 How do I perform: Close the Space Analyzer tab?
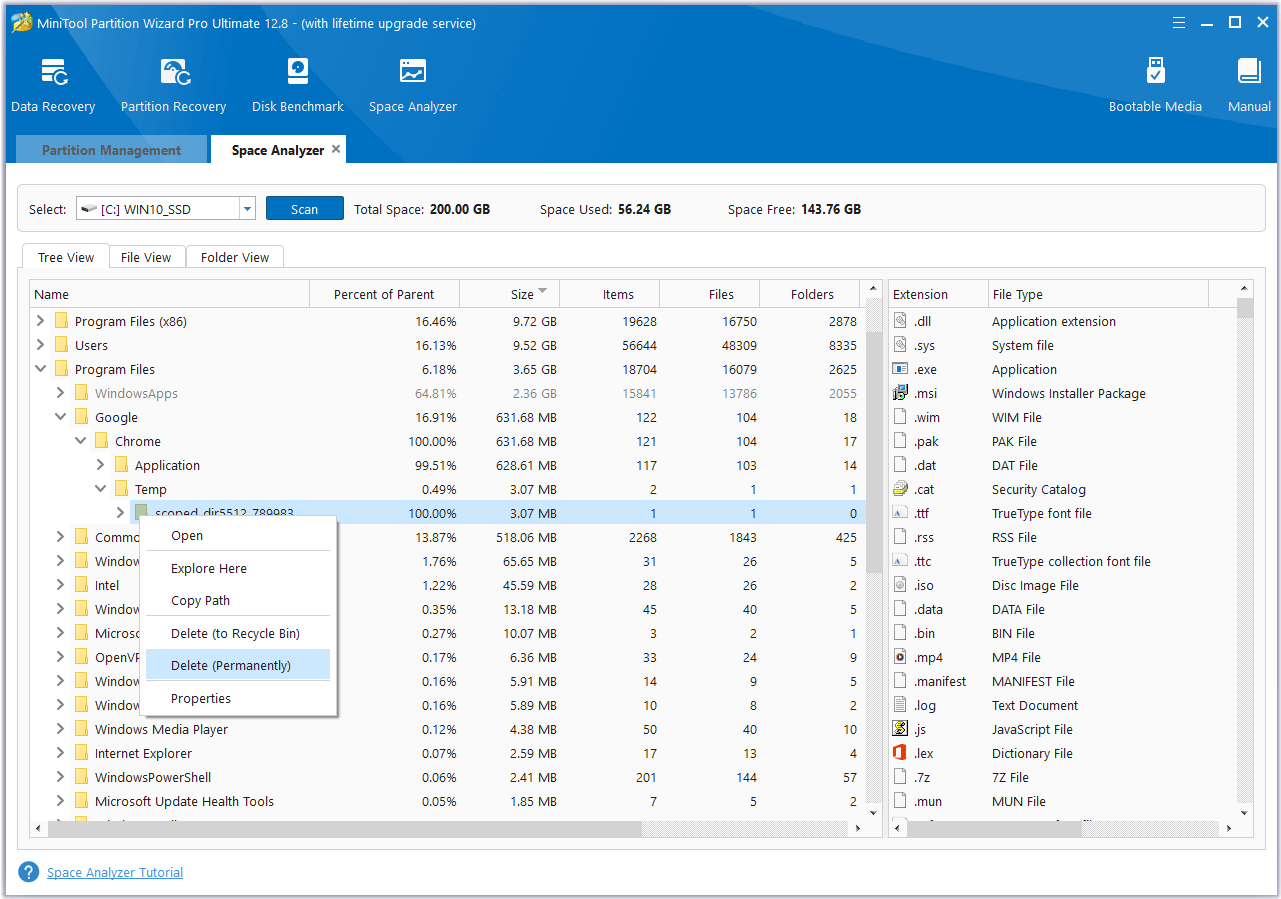click(336, 149)
